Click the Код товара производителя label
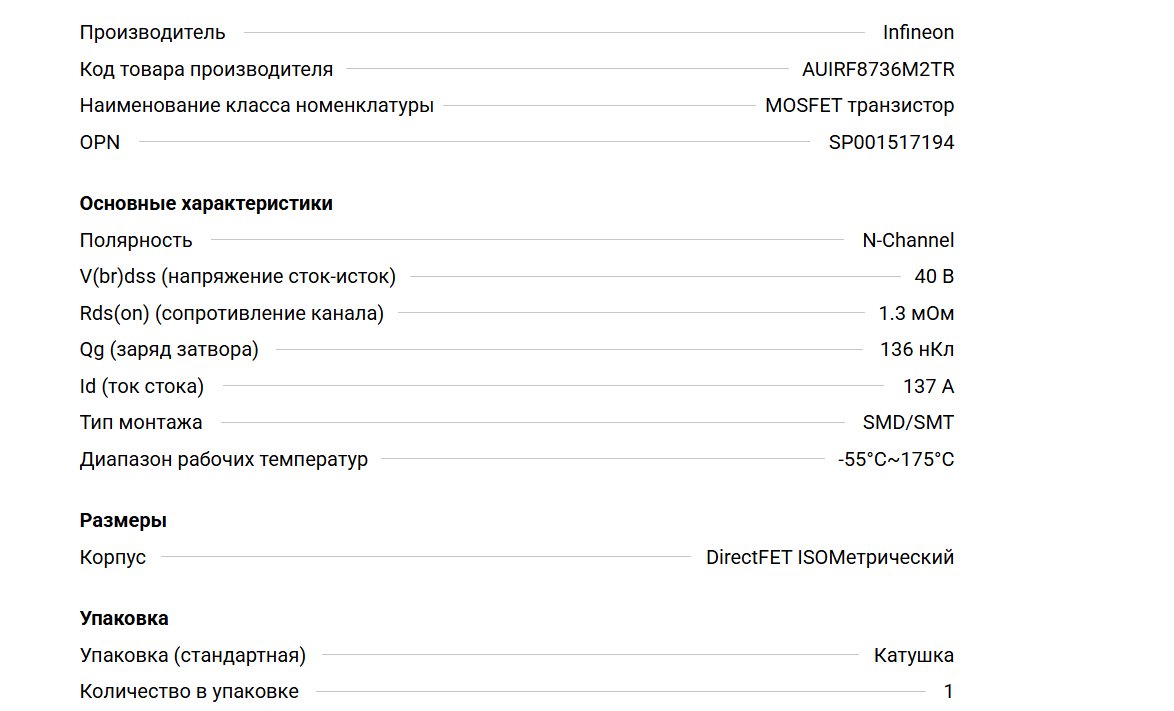This screenshot has height=711, width=1174. coord(206,69)
